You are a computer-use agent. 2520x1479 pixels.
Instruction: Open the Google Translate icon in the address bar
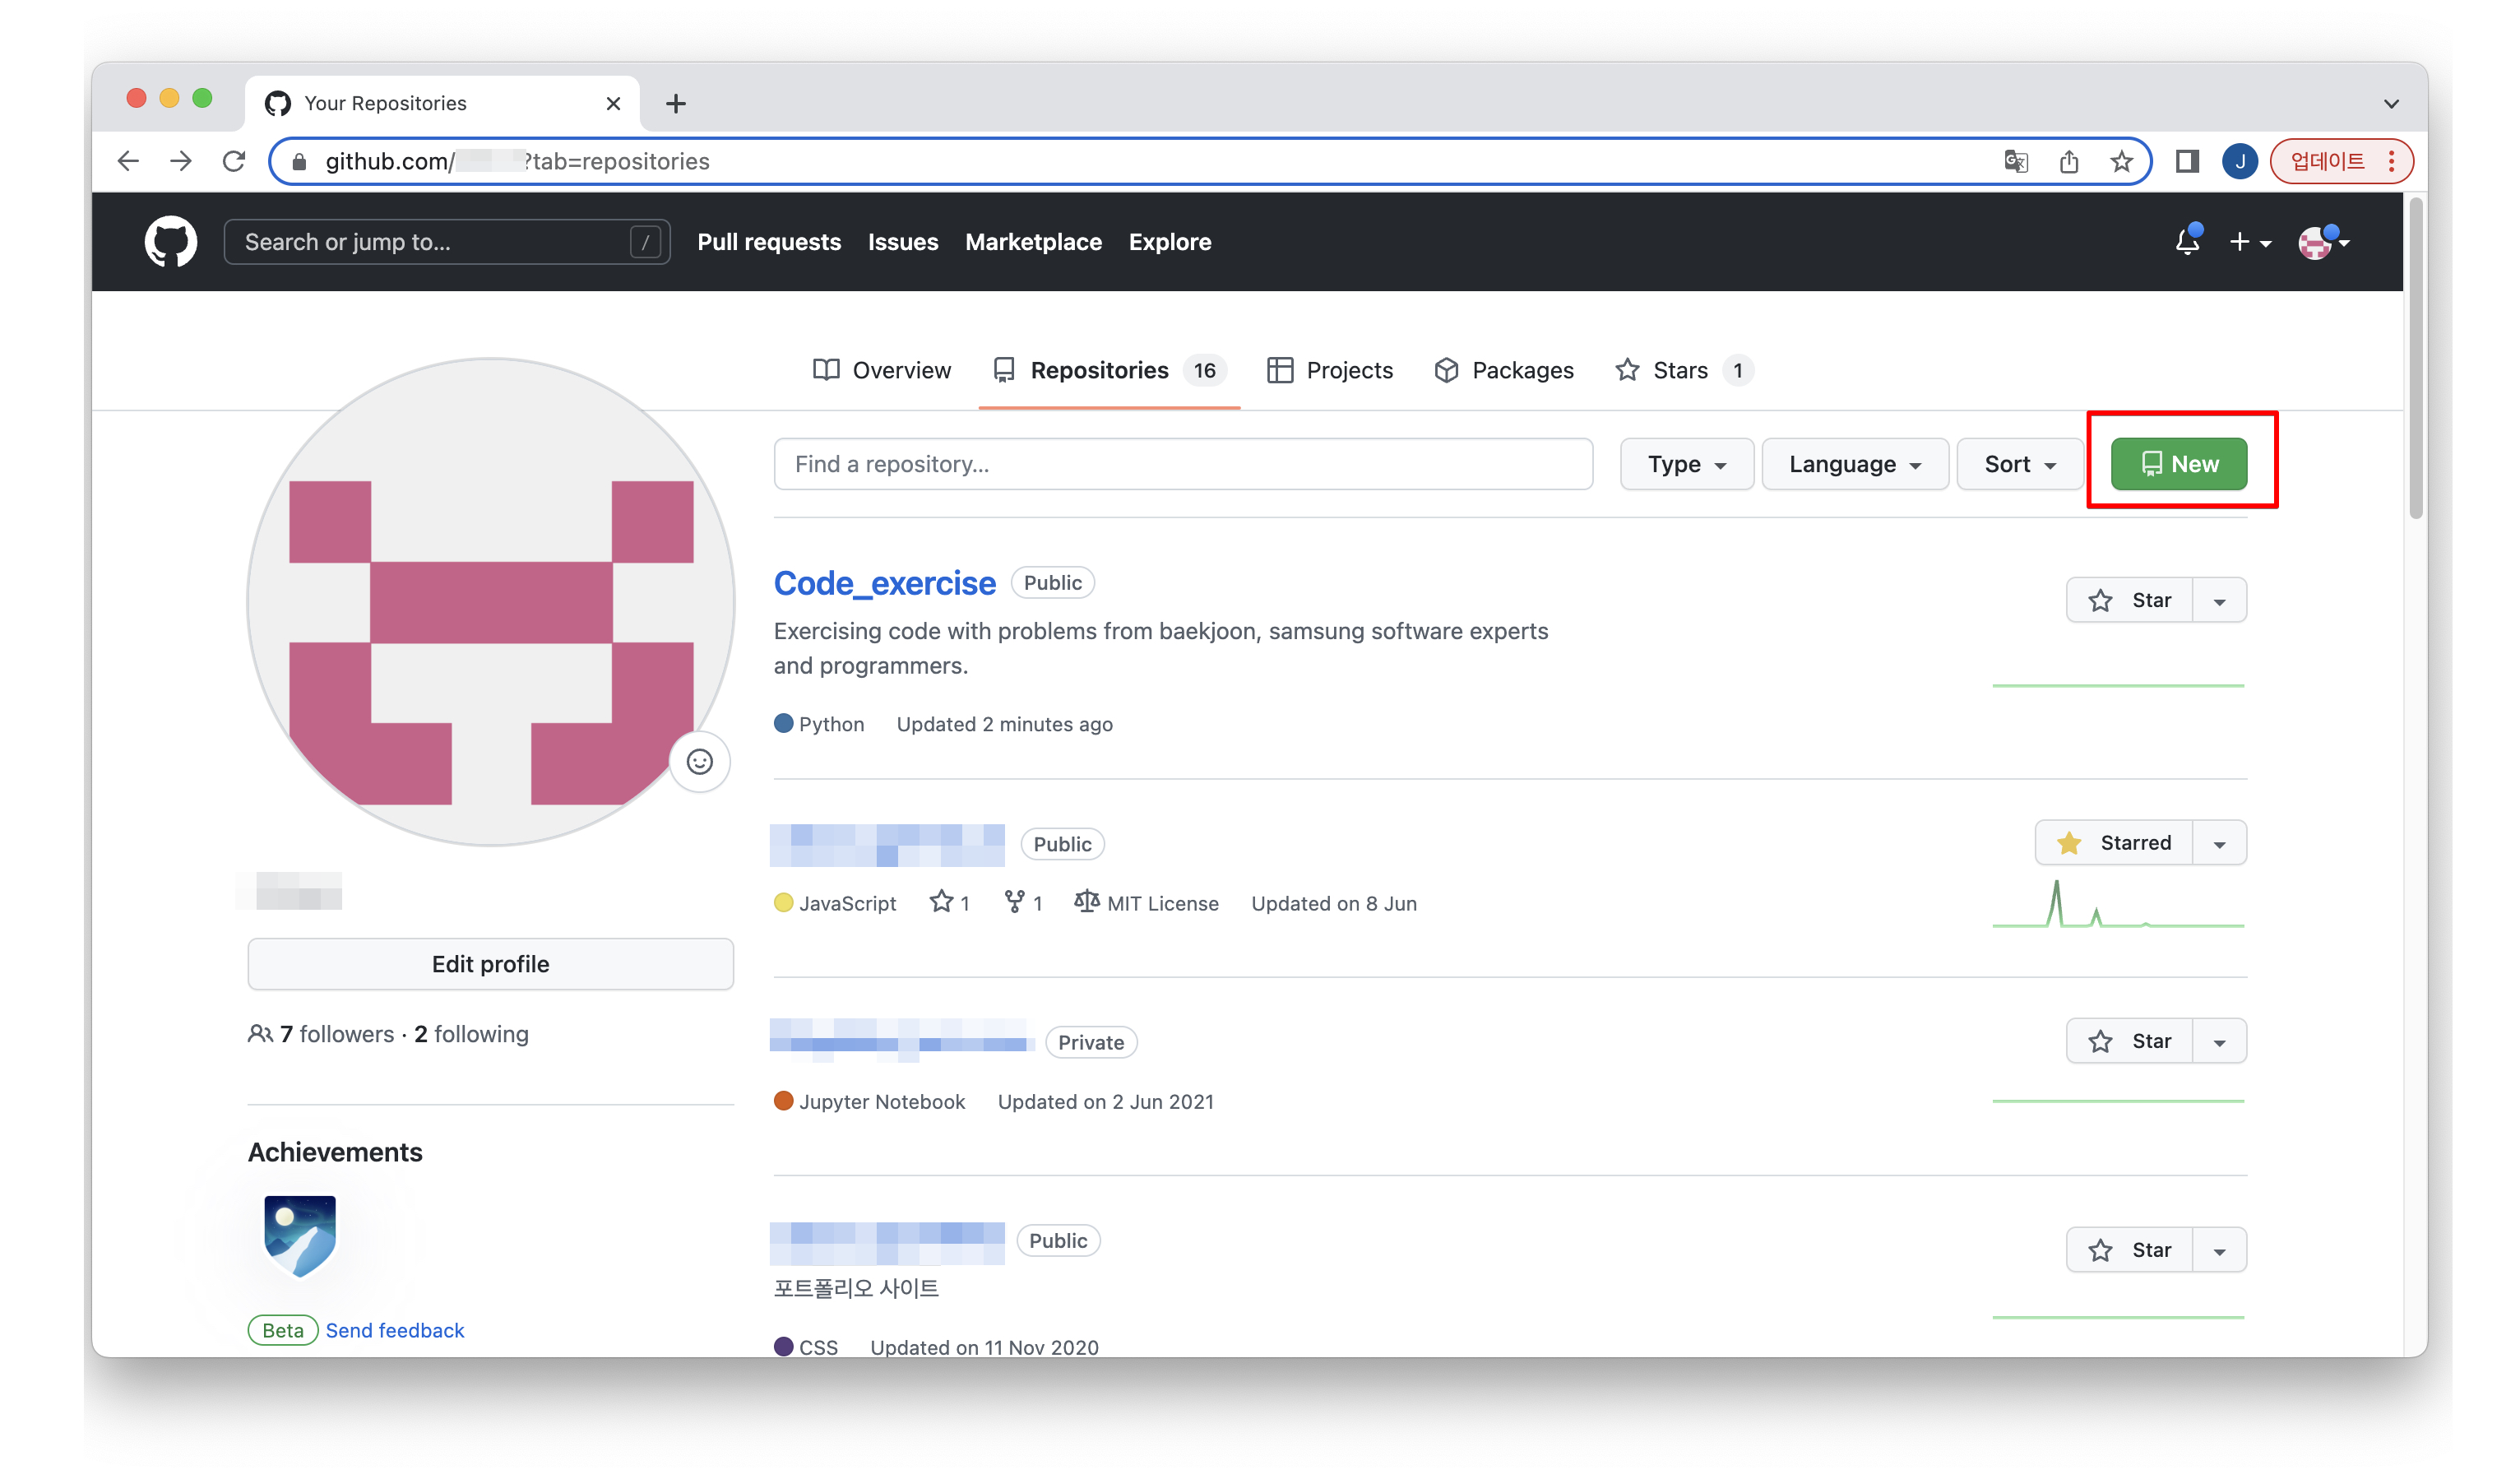pyautogui.click(x=2015, y=161)
